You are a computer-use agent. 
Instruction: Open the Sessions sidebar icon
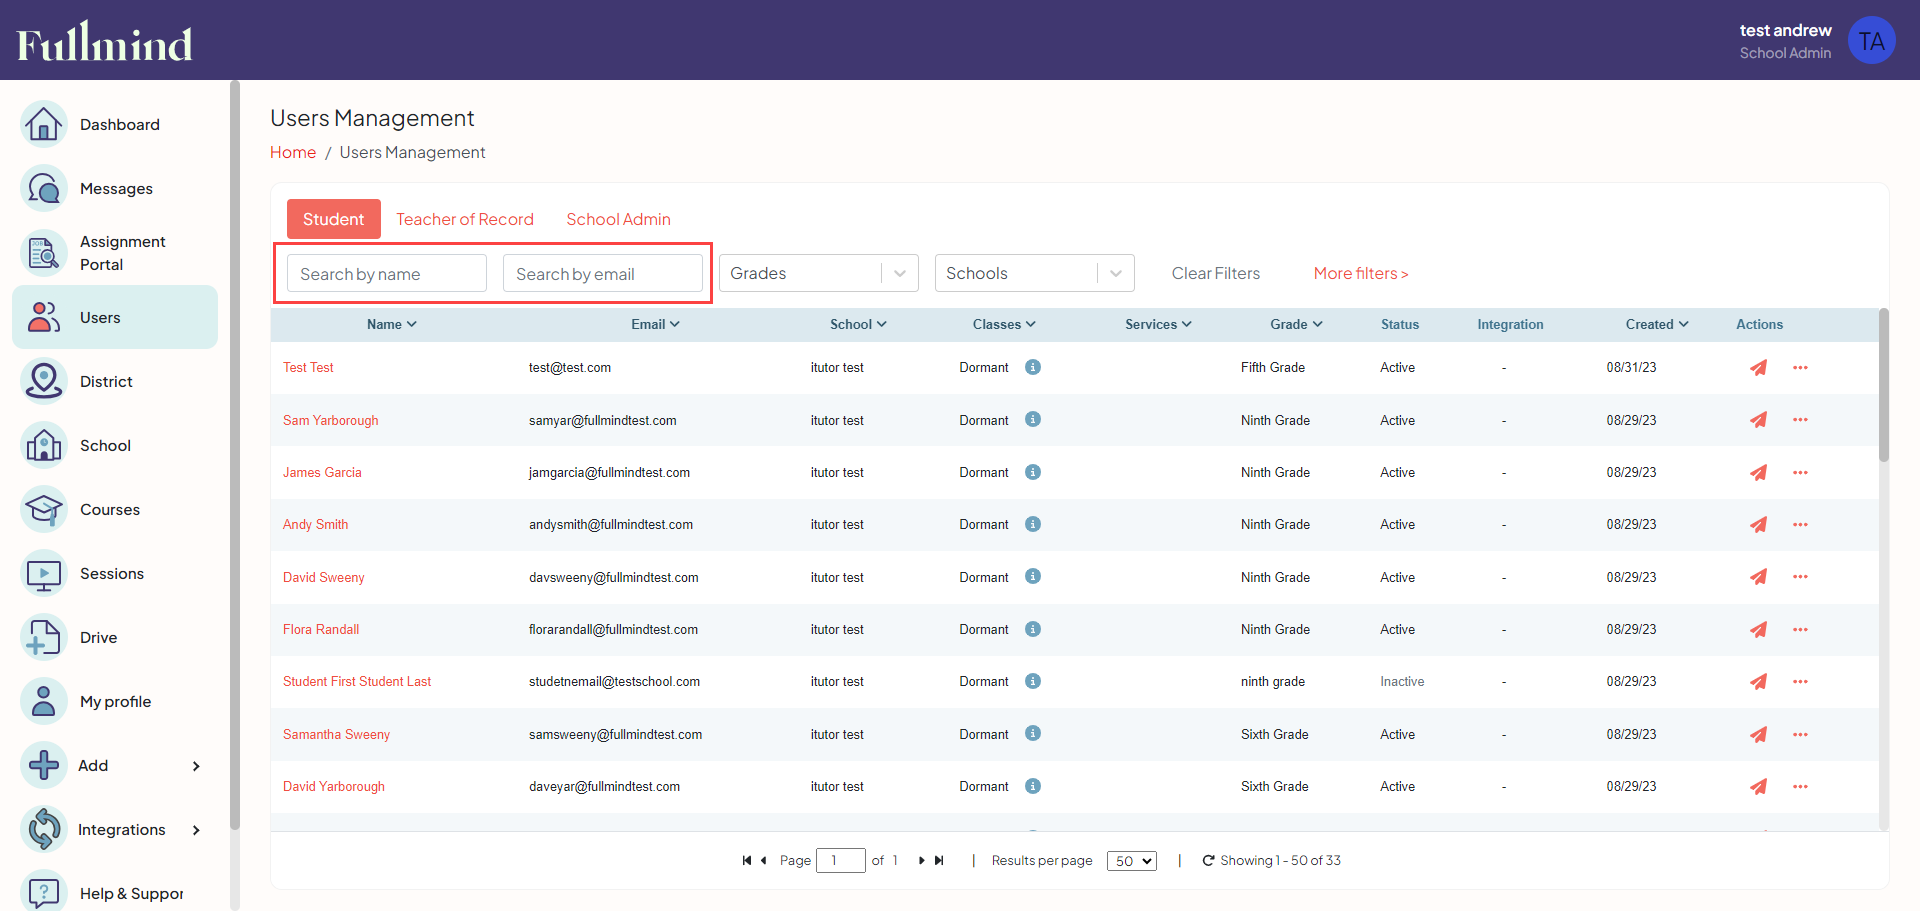pyautogui.click(x=44, y=573)
